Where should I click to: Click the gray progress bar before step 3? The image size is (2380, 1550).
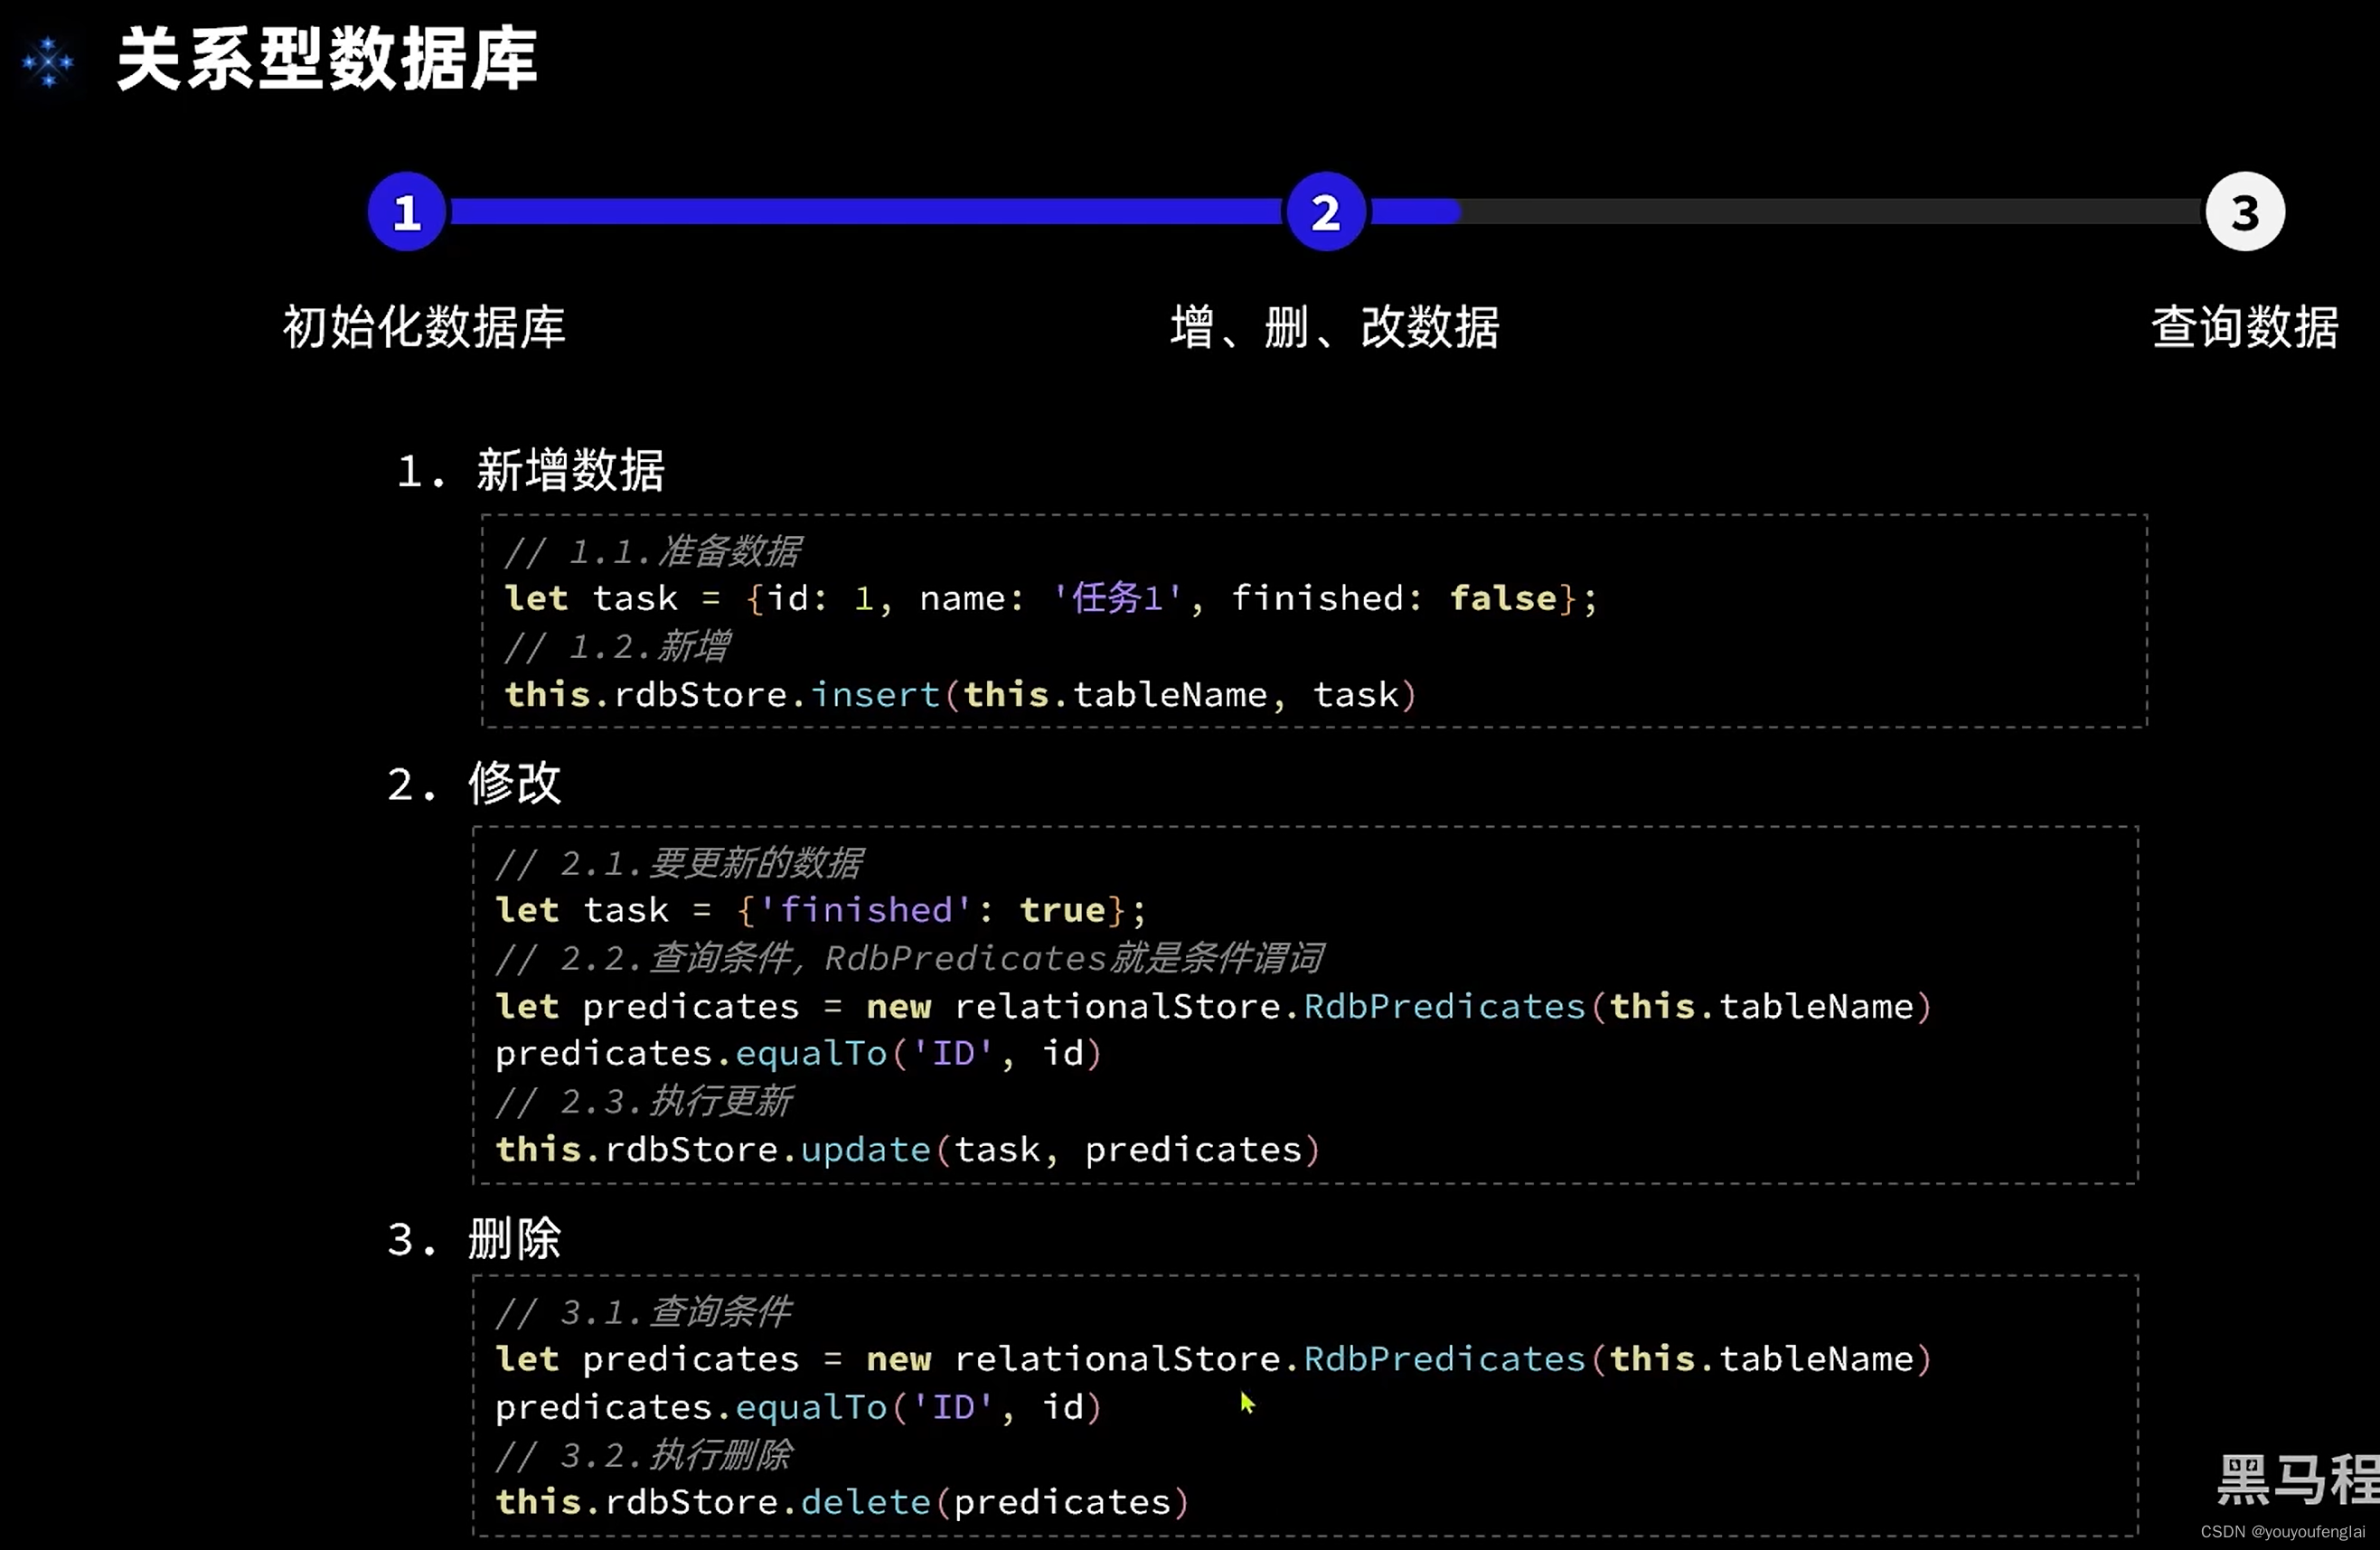click(1832, 212)
